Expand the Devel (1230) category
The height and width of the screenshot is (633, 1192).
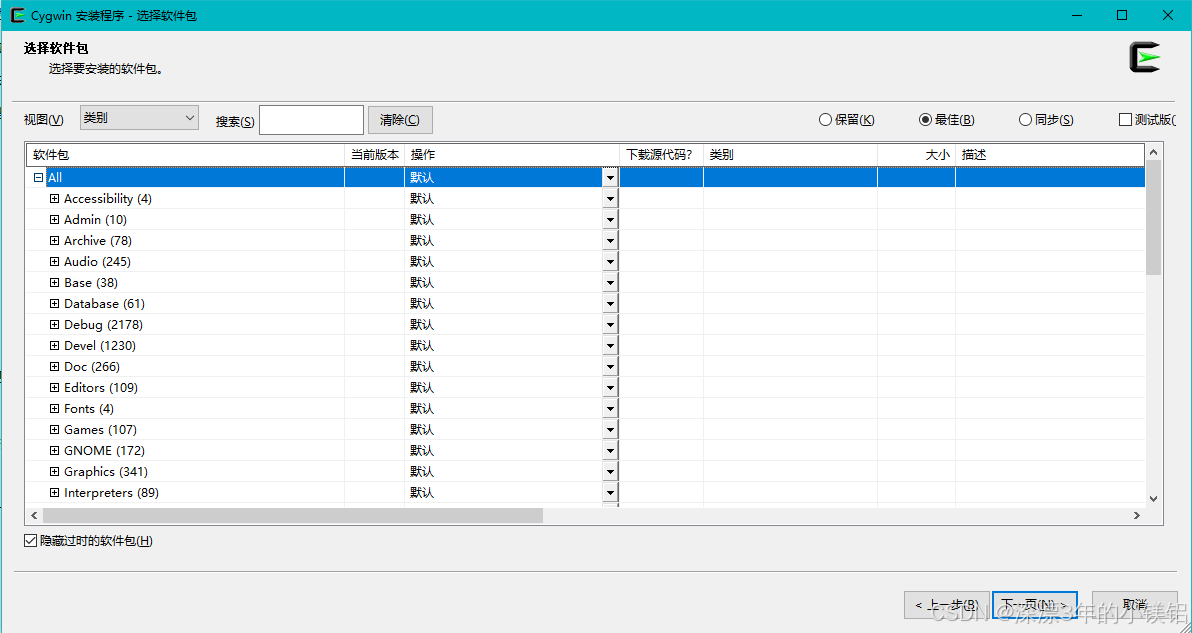[54, 346]
